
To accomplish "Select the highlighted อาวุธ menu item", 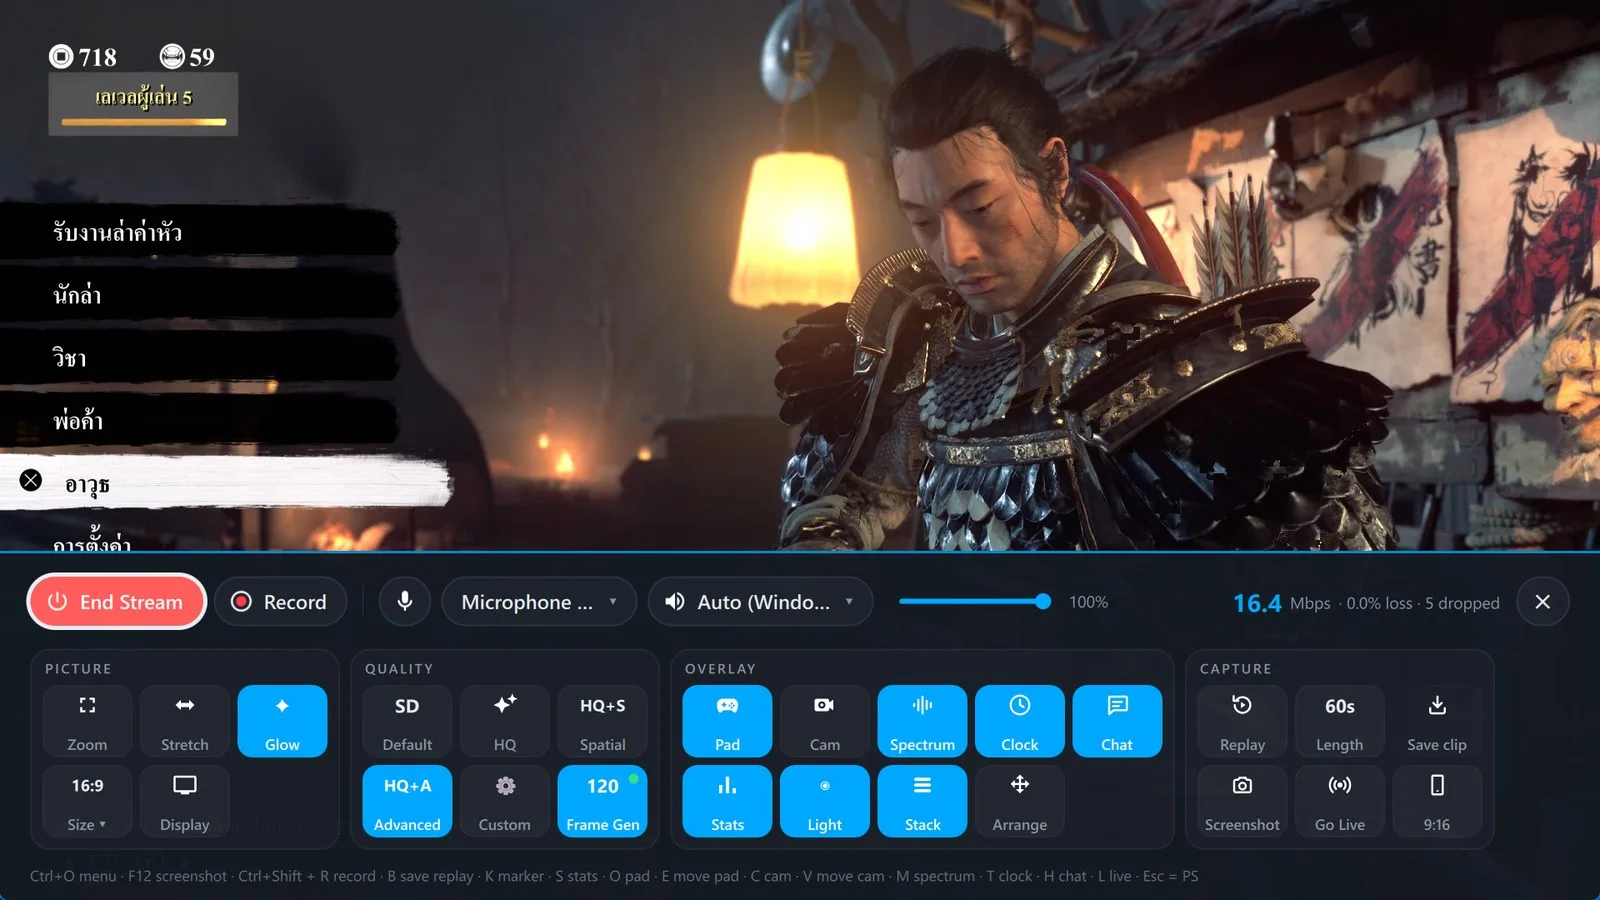I will click(225, 484).
